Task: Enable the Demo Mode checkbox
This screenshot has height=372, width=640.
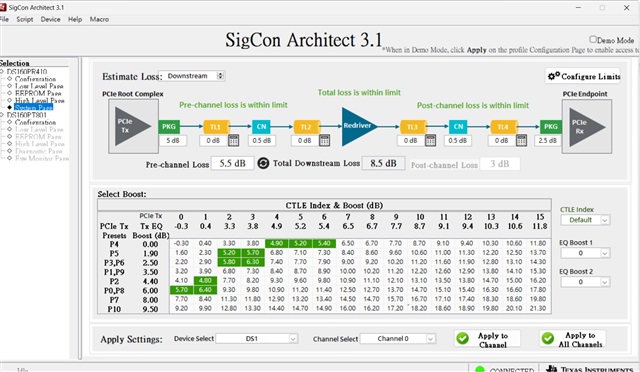Action: [x=593, y=39]
